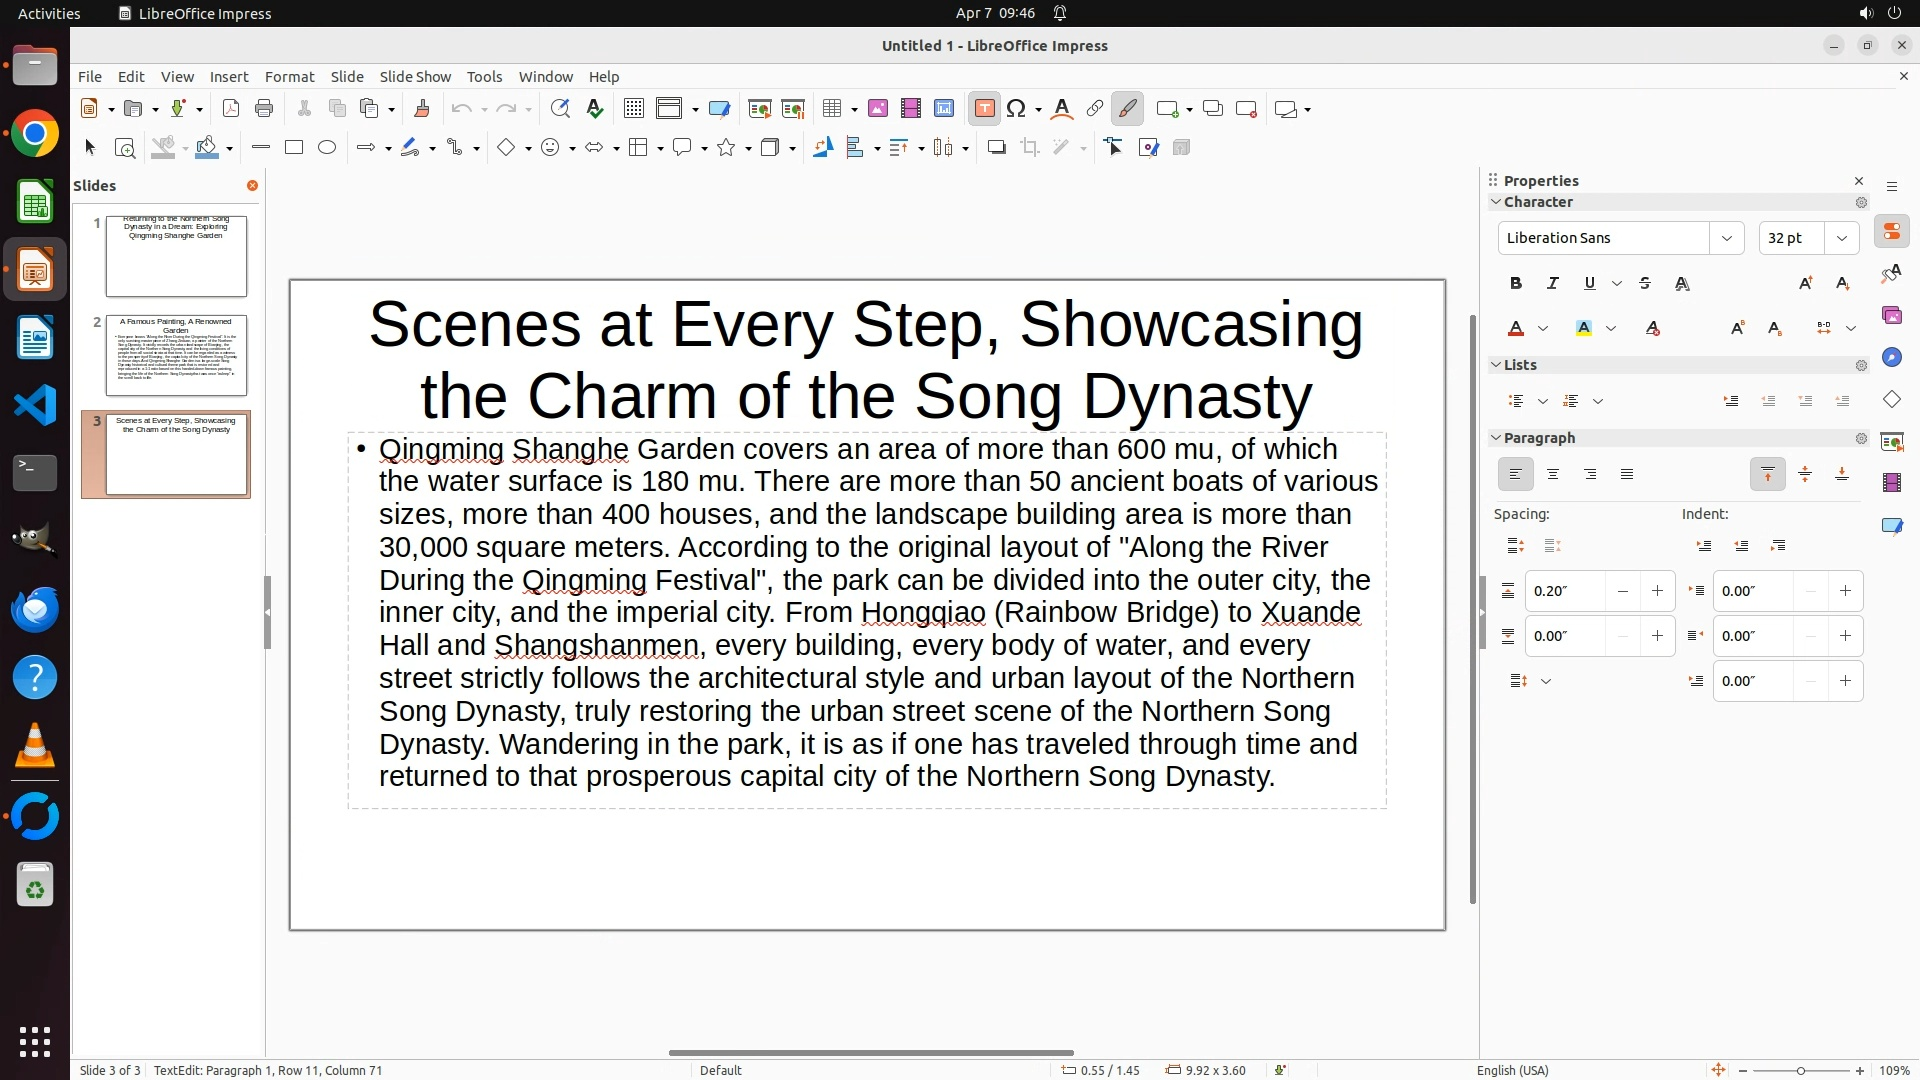Select the Rectangle shape tool
Viewport: 1920px width, 1080px height.
click(293, 148)
